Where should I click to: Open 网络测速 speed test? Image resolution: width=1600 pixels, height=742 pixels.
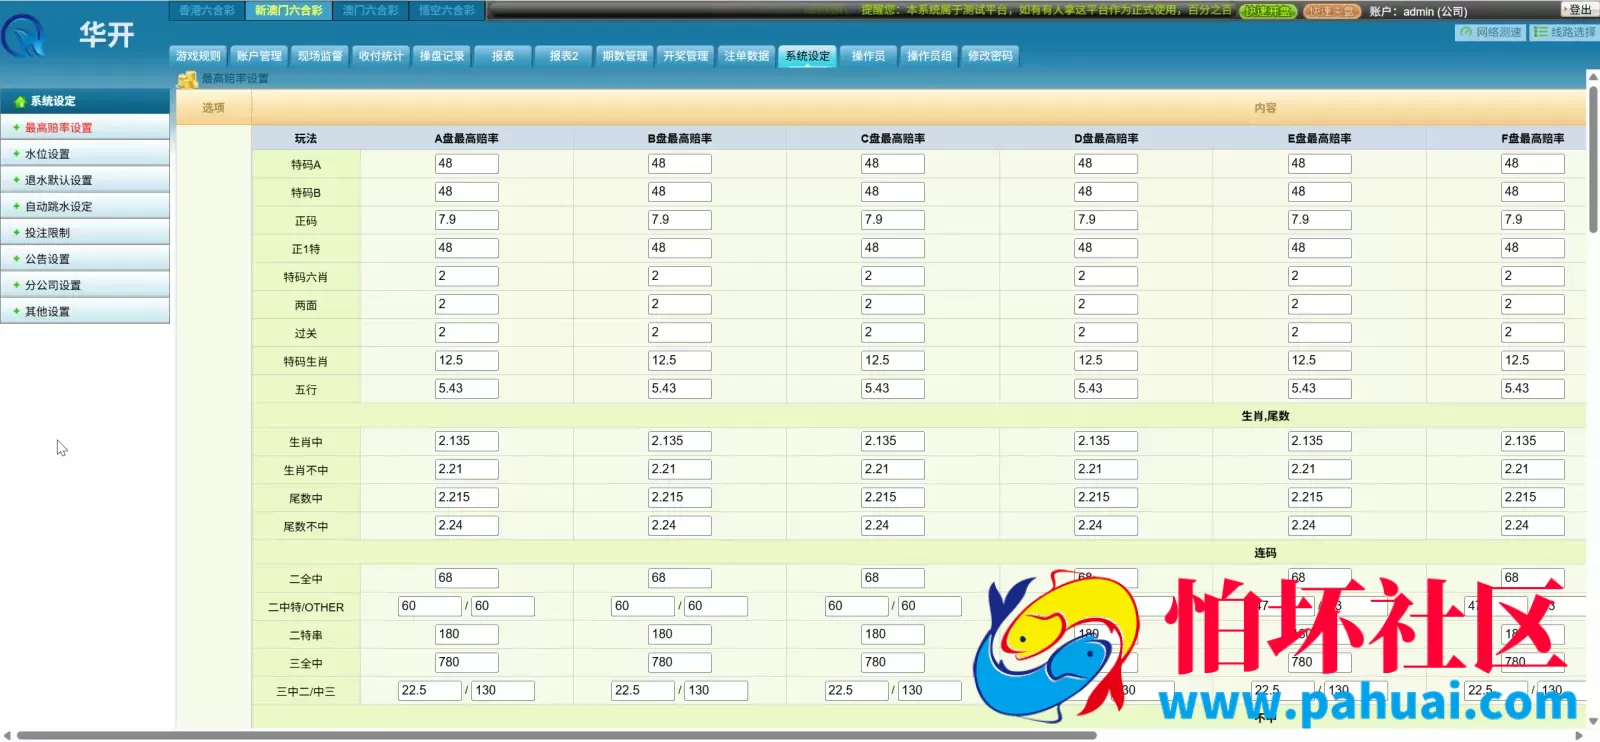click(x=1490, y=33)
